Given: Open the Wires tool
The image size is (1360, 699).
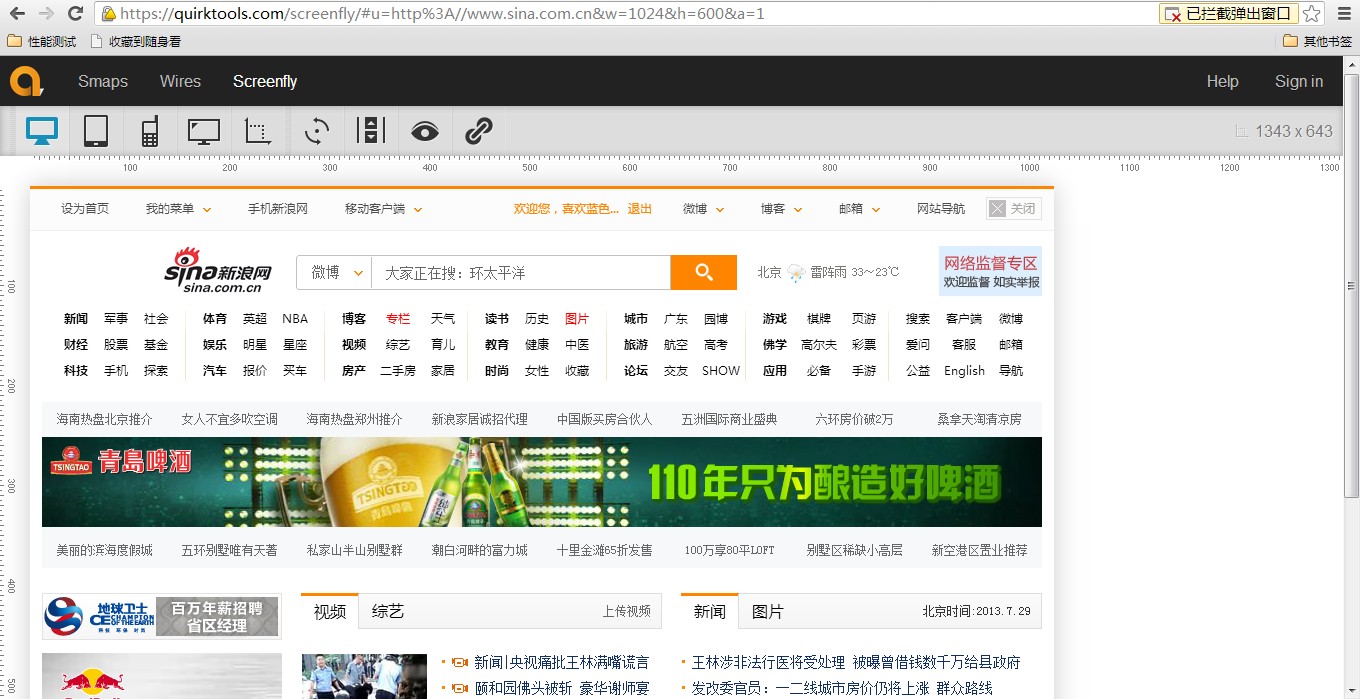Looking at the screenshot, I should [x=180, y=81].
